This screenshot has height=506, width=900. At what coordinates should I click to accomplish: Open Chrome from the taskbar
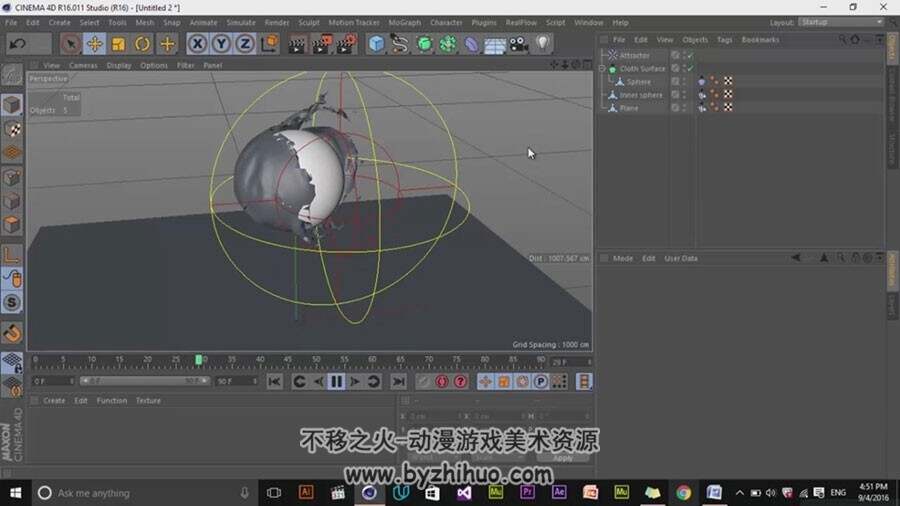click(x=683, y=493)
